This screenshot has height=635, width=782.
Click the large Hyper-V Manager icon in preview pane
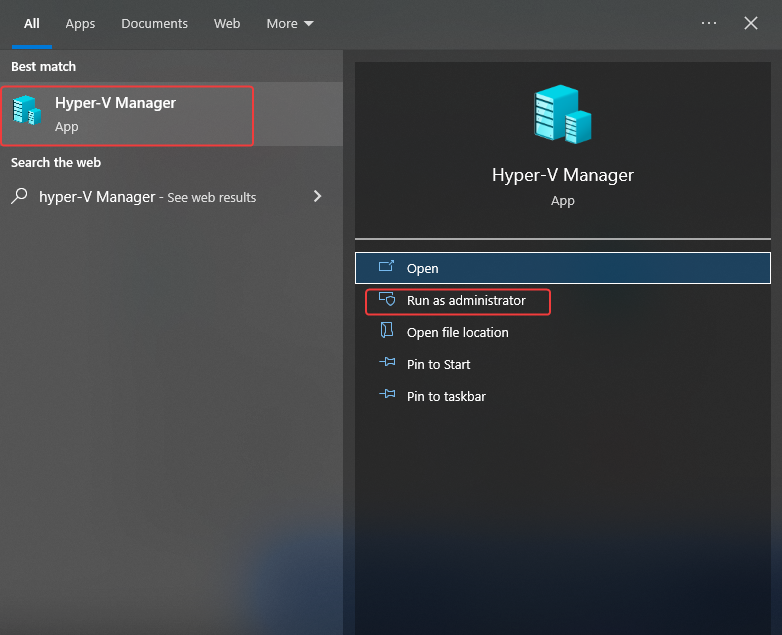coord(563,114)
